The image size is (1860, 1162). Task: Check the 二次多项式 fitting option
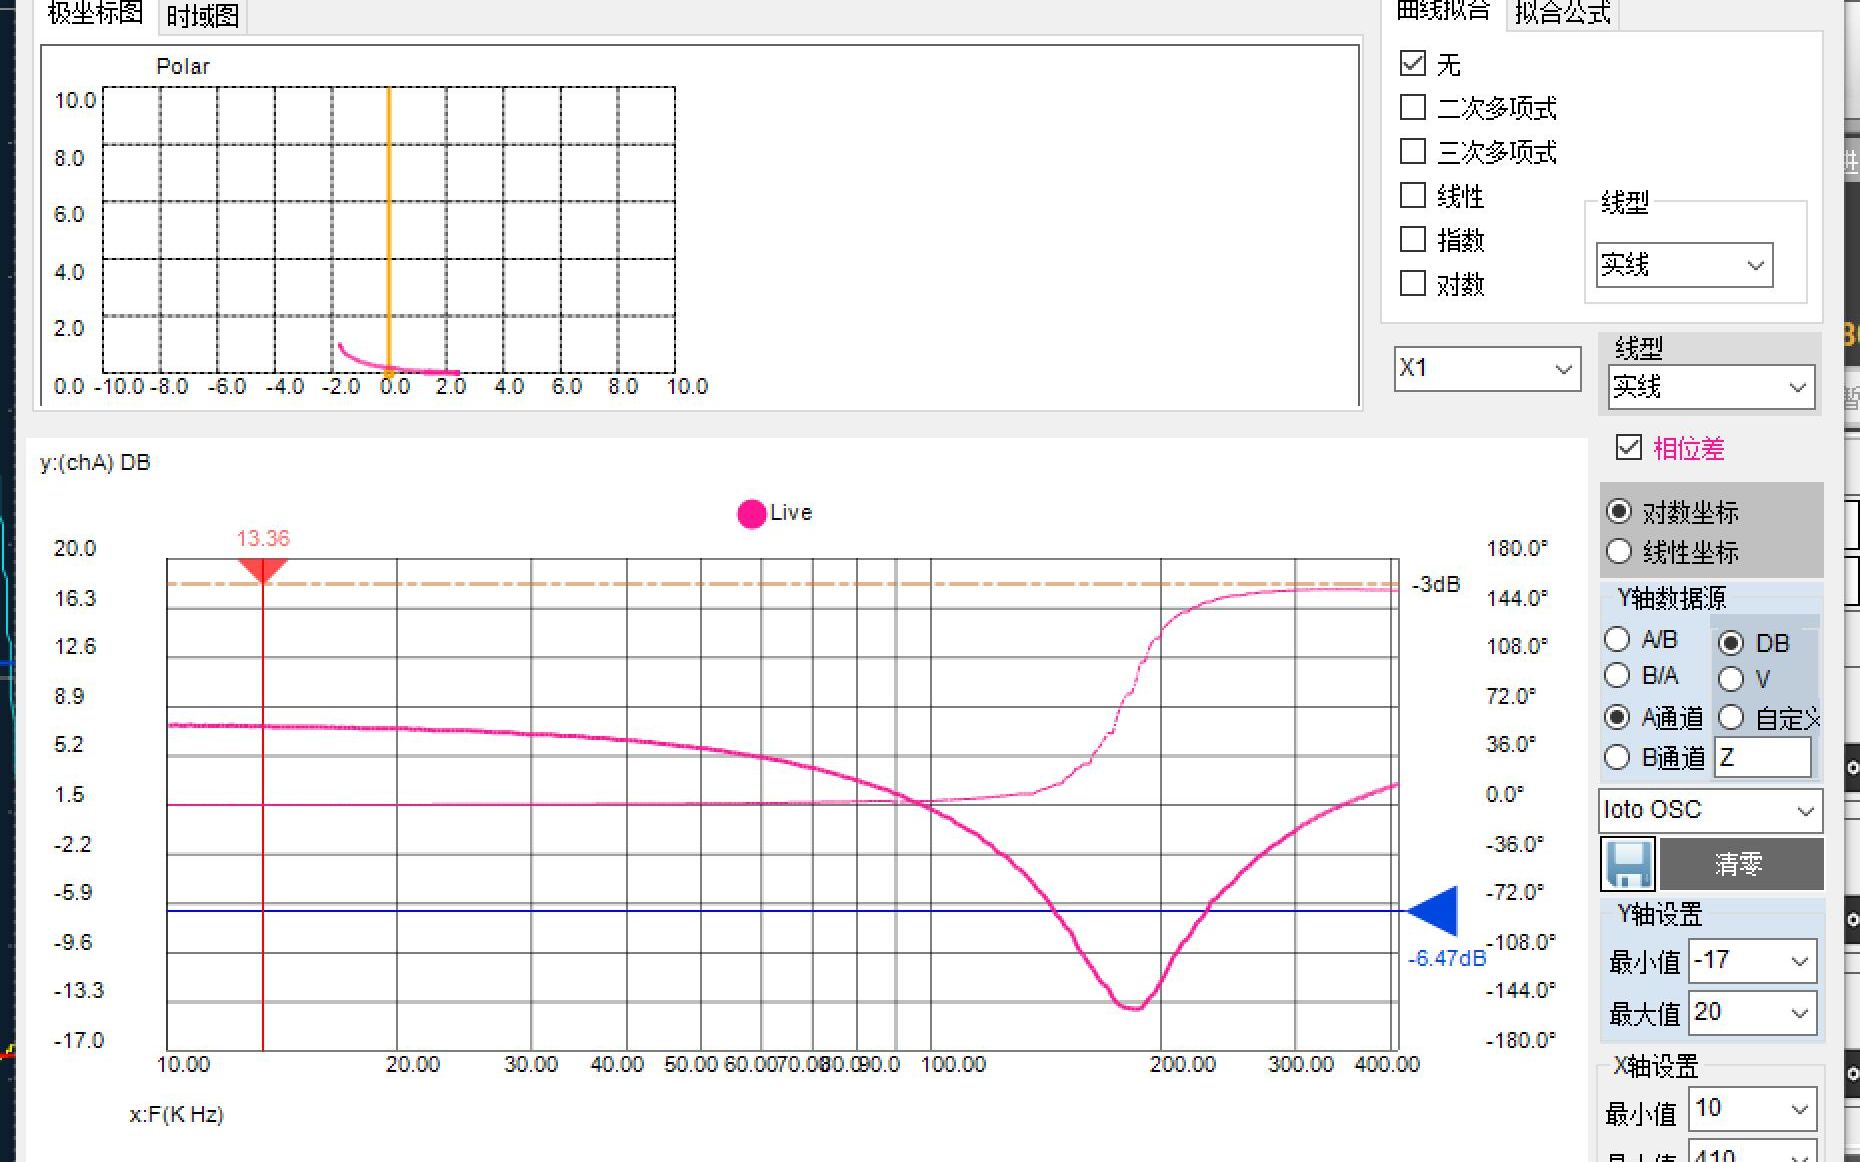[x=1413, y=107]
